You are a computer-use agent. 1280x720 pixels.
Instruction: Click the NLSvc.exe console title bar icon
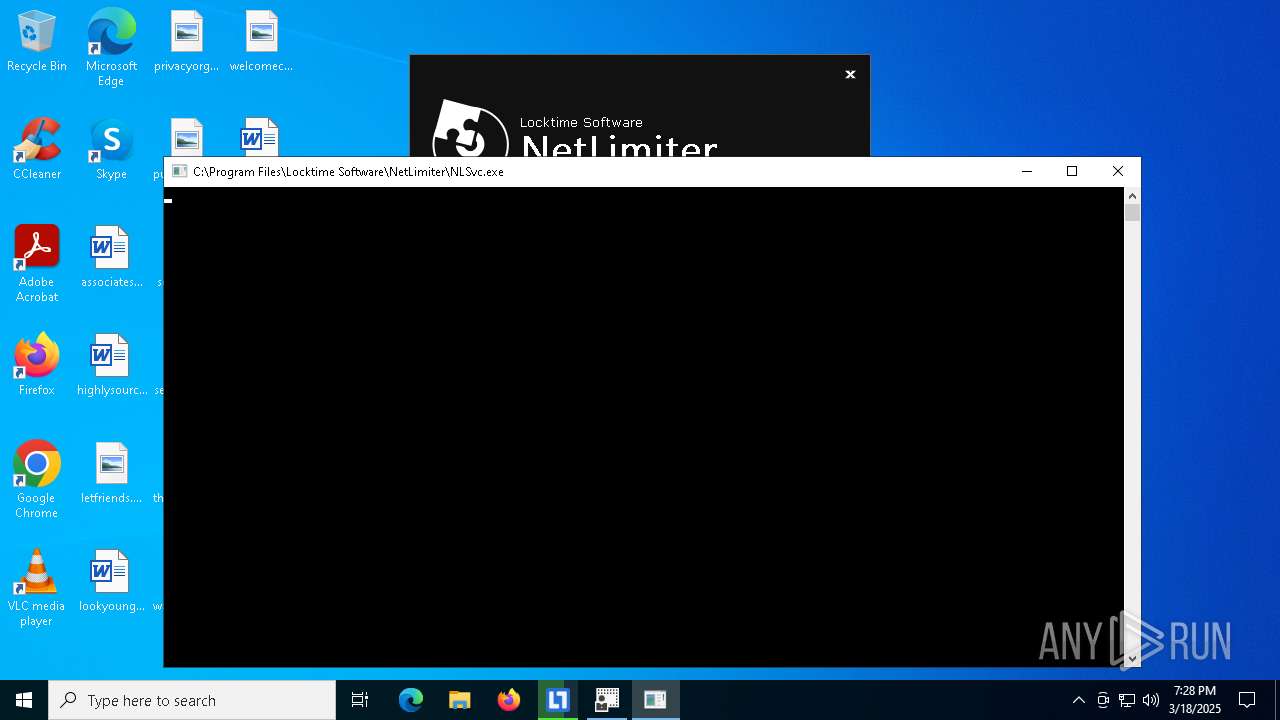(179, 171)
